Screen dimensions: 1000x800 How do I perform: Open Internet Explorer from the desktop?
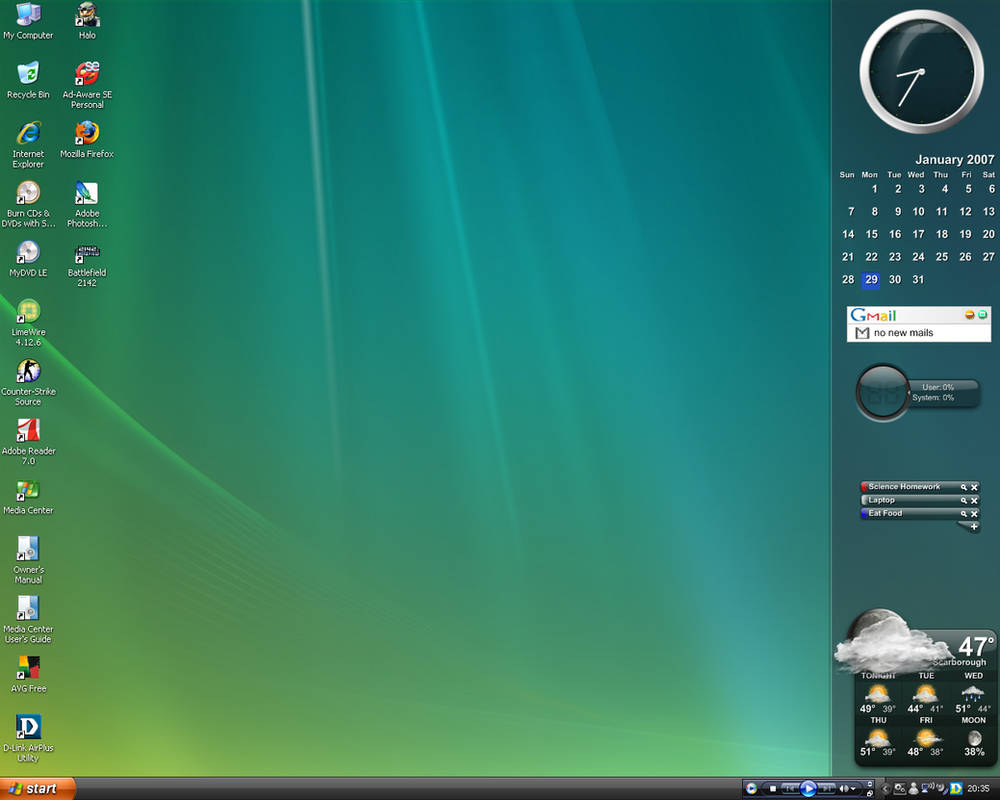pos(28,145)
